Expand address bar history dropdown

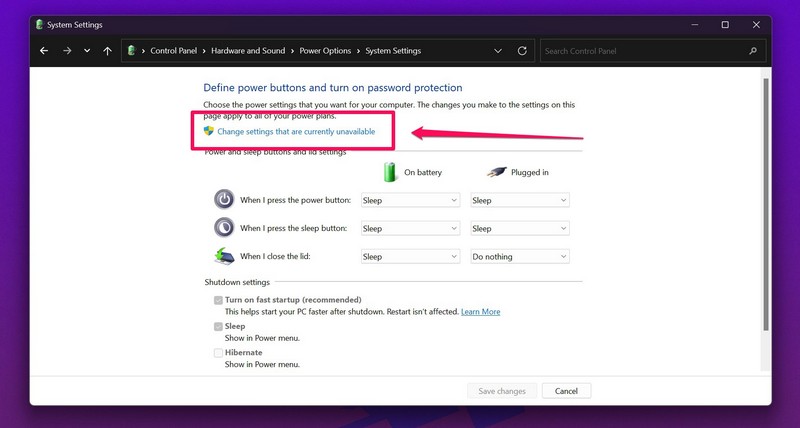[x=498, y=51]
